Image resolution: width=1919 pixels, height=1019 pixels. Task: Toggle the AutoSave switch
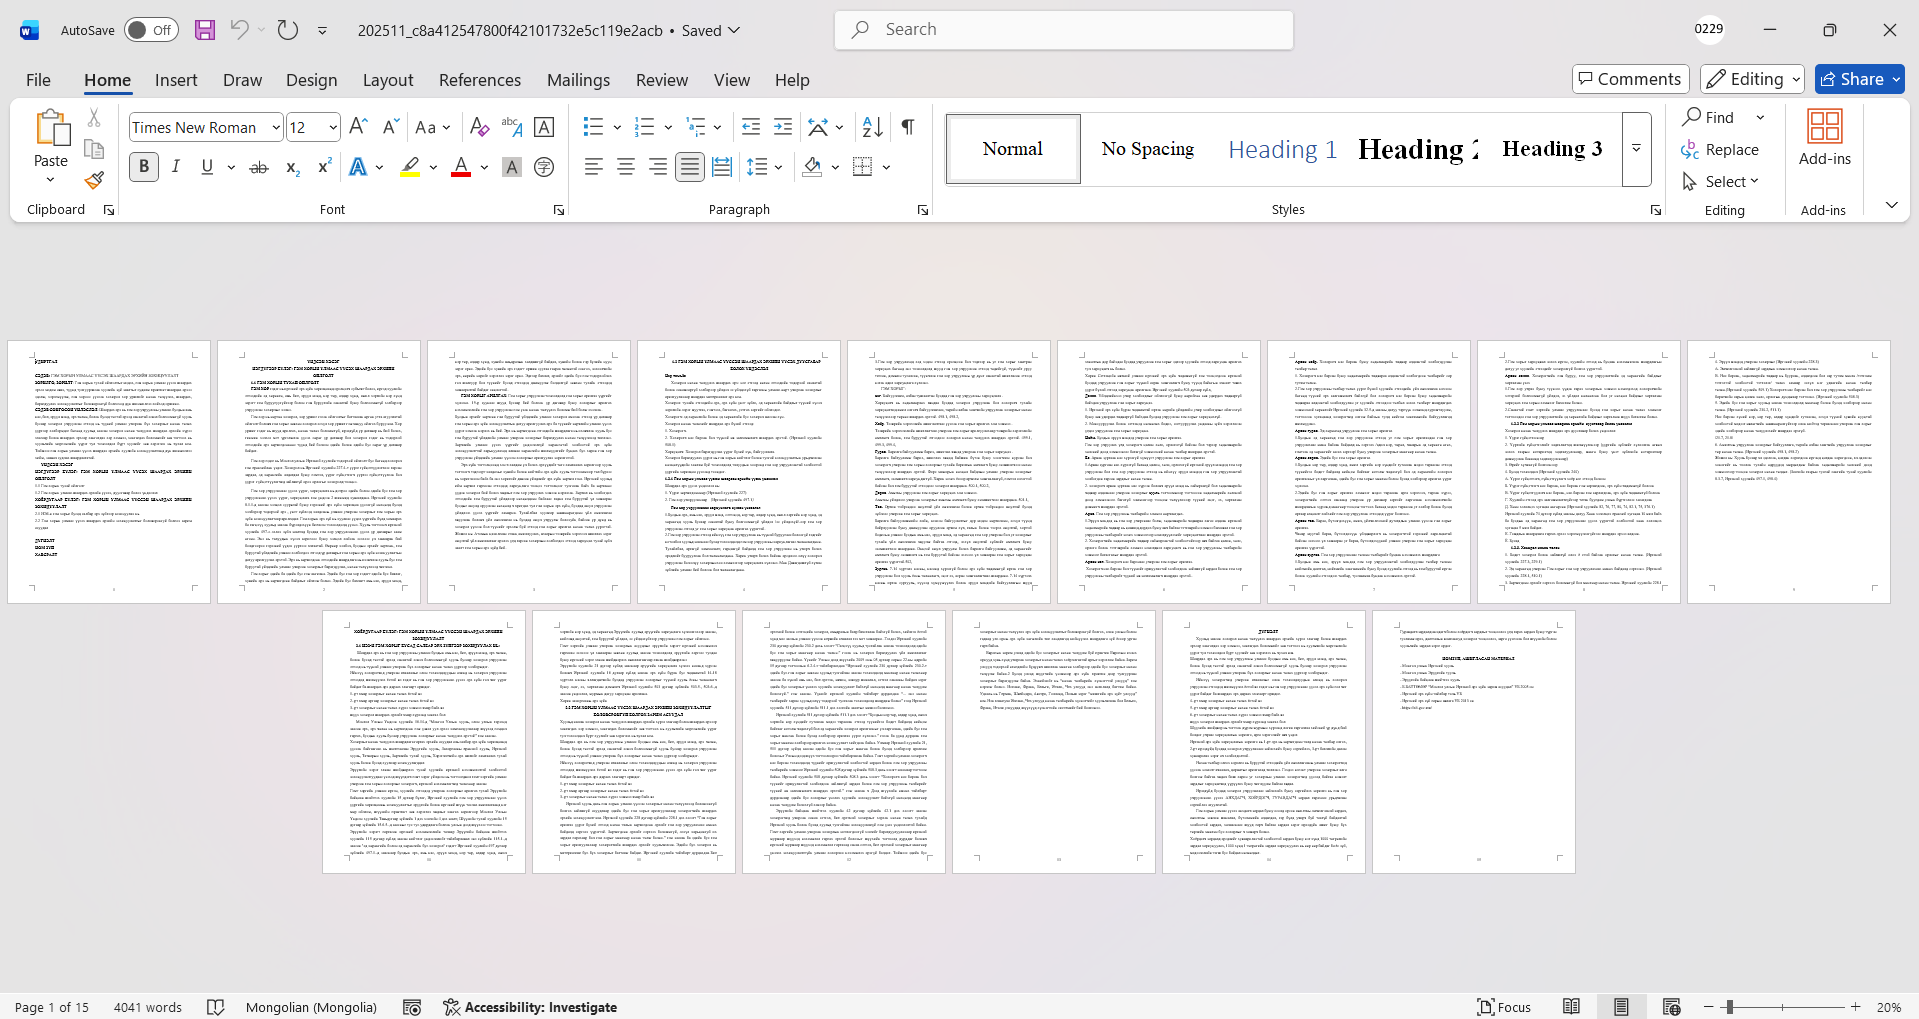151,30
